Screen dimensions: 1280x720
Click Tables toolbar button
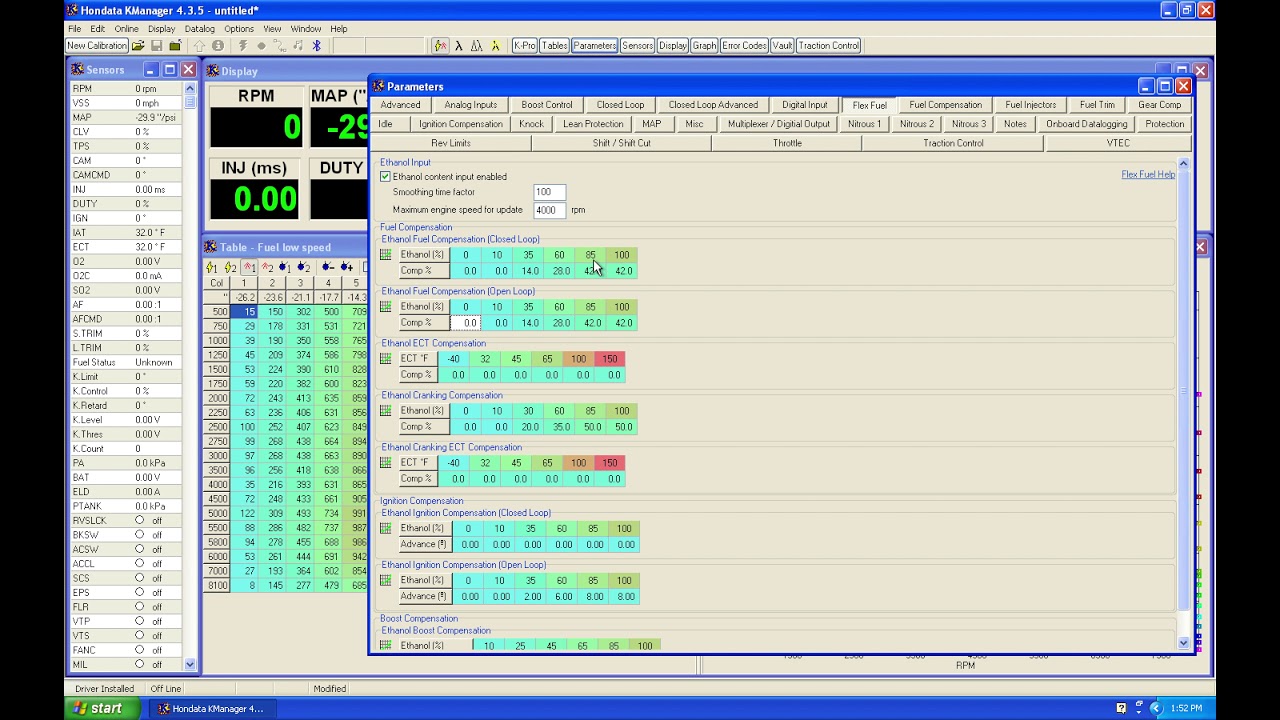(x=555, y=46)
